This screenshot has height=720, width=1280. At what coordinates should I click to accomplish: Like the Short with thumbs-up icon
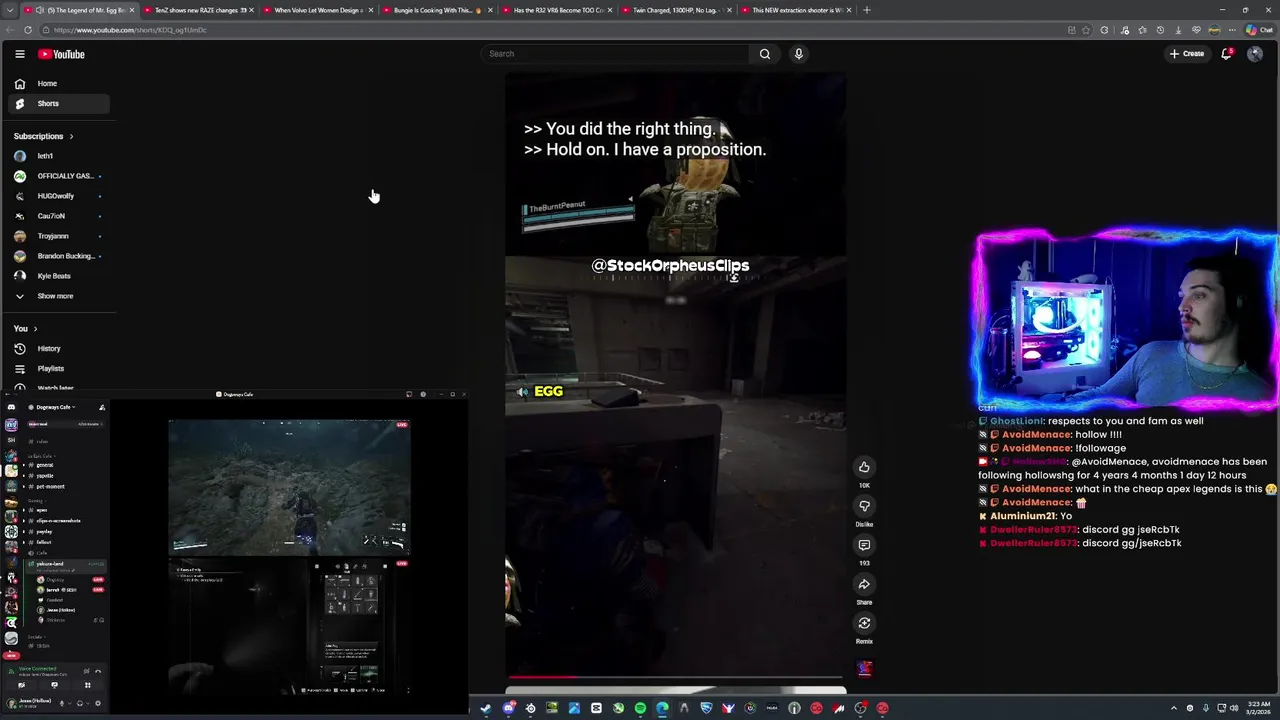coord(864,467)
